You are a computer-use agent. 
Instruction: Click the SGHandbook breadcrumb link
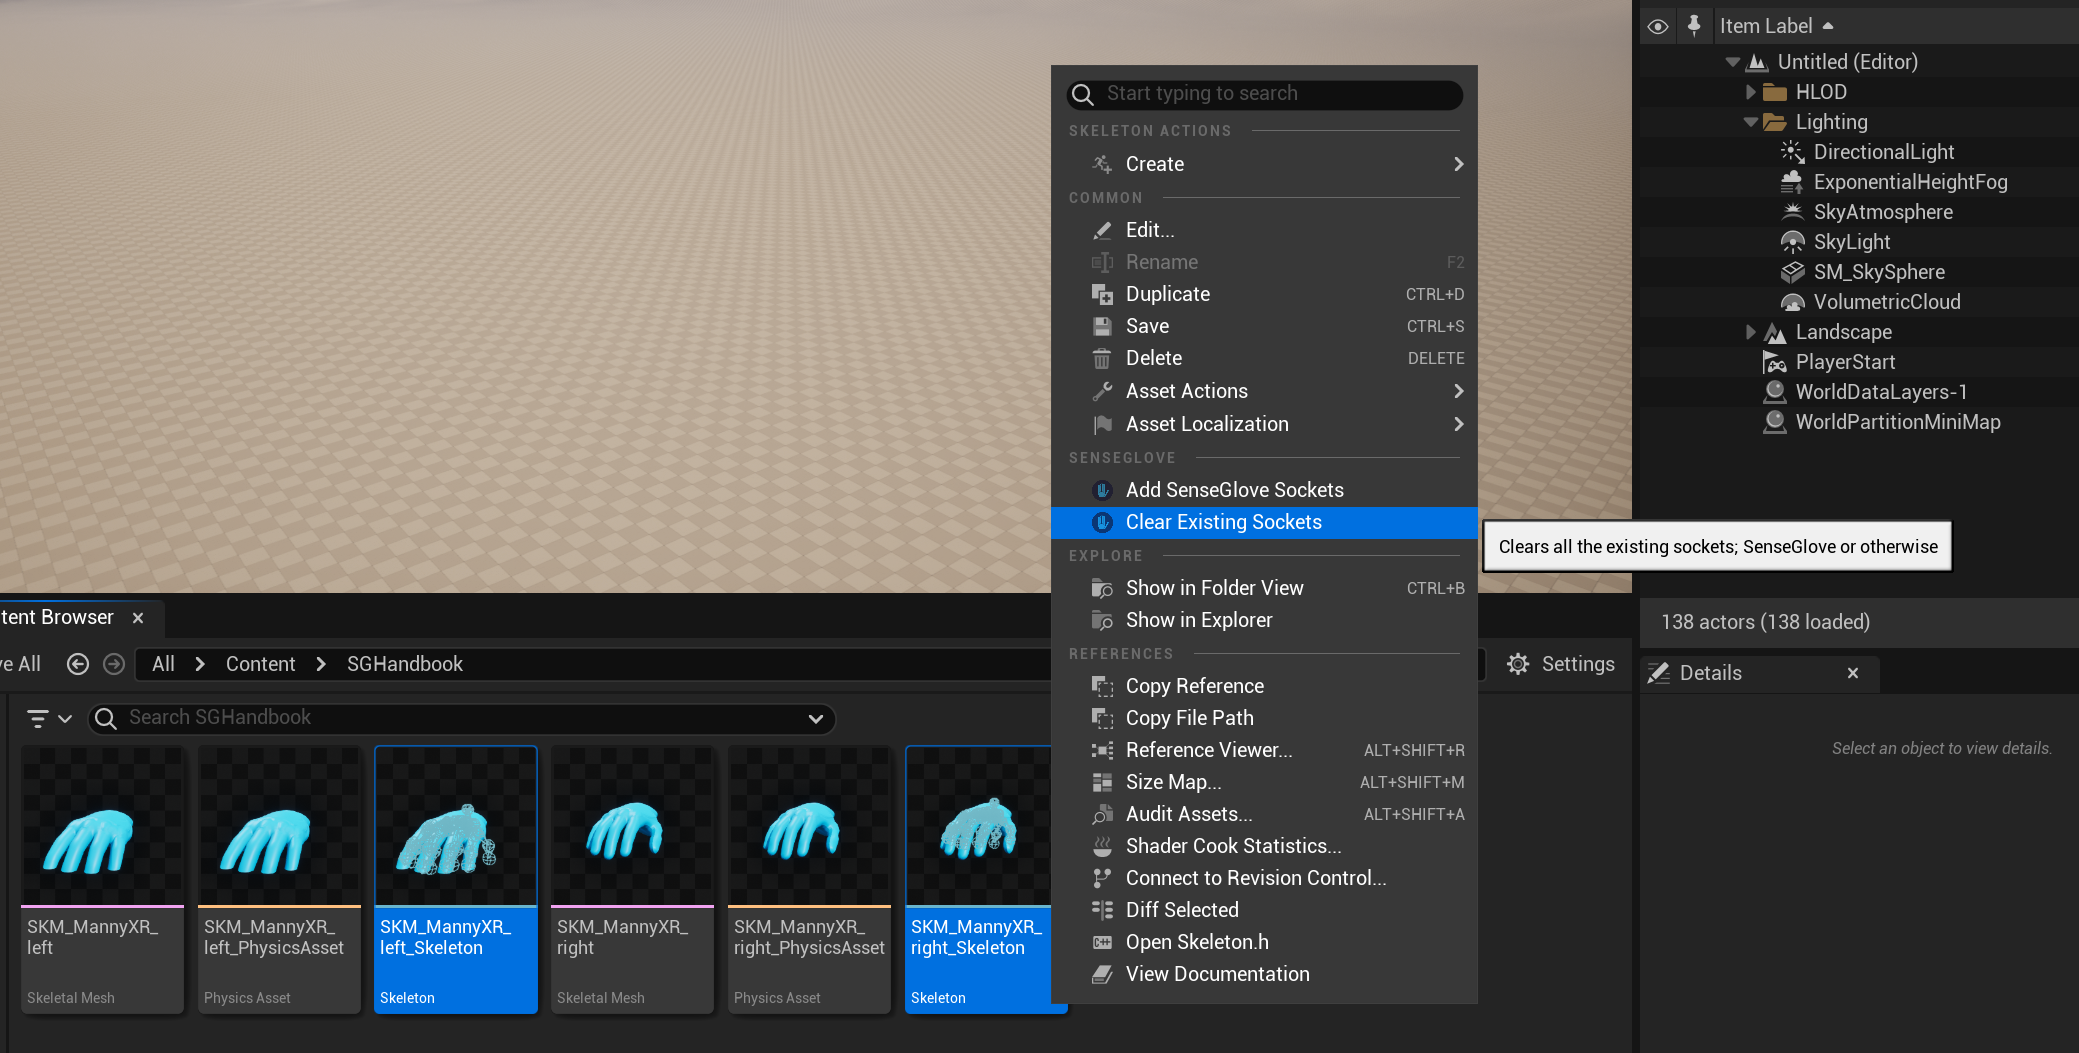(x=404, y=663)
